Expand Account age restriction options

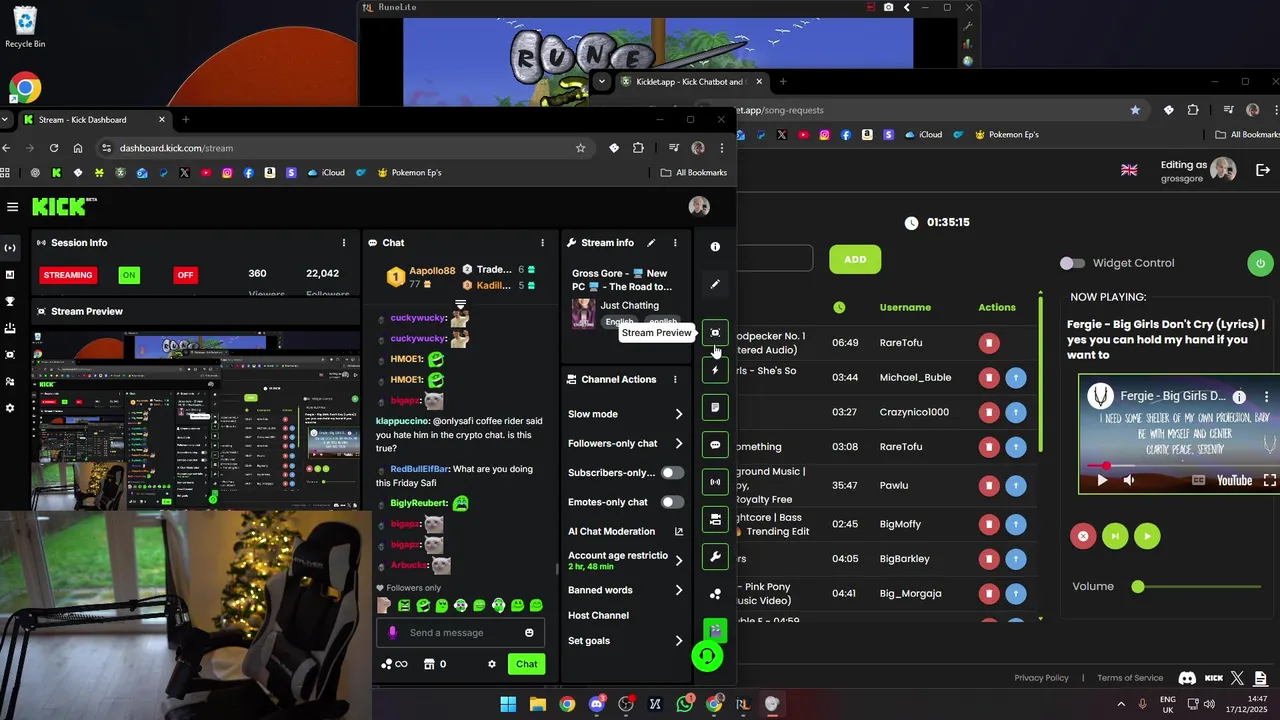tap(679, 560)
